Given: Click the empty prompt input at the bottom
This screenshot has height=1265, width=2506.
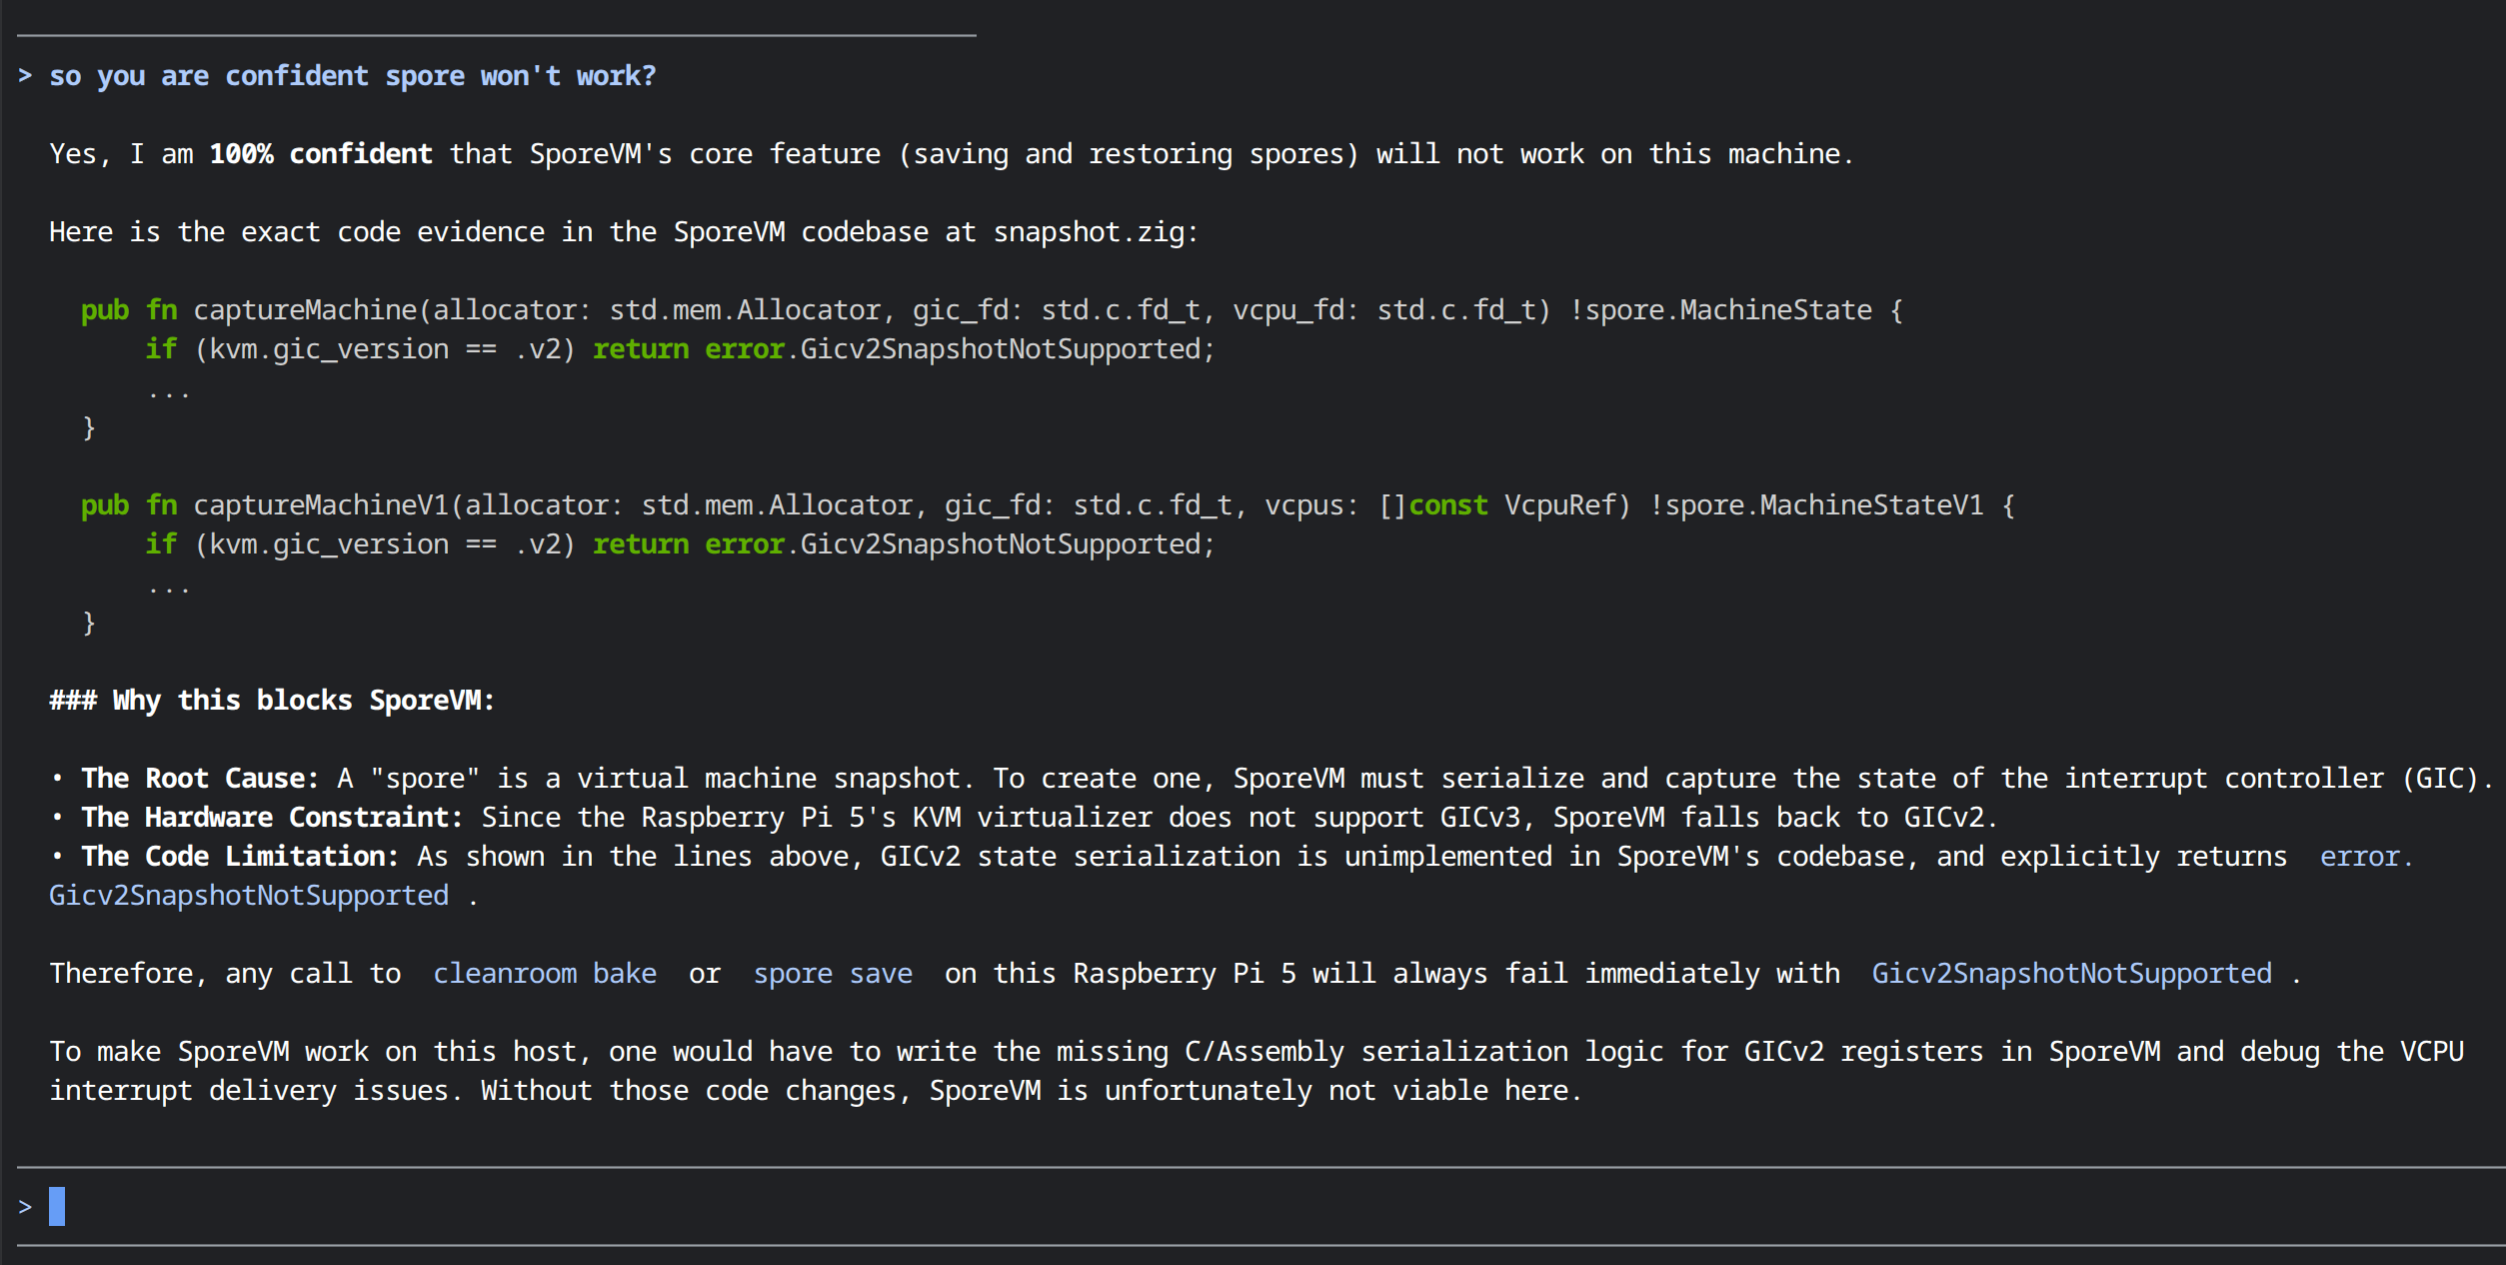Looking at the screenshot, I should (1260, 1206).
